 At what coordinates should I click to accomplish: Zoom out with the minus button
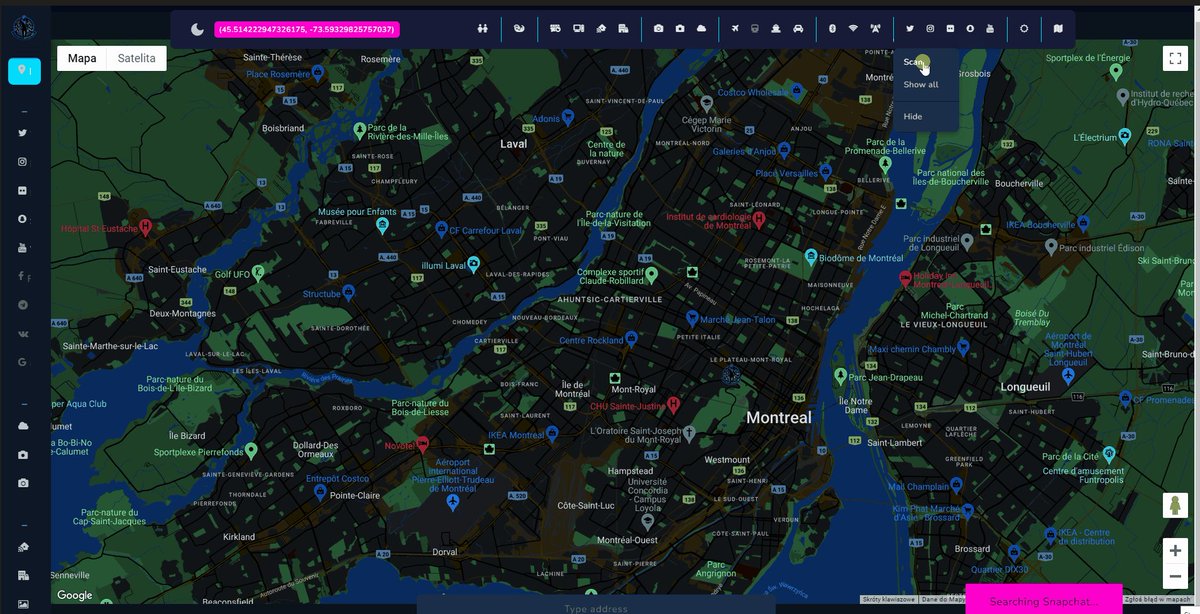(x=1175, y=576)
